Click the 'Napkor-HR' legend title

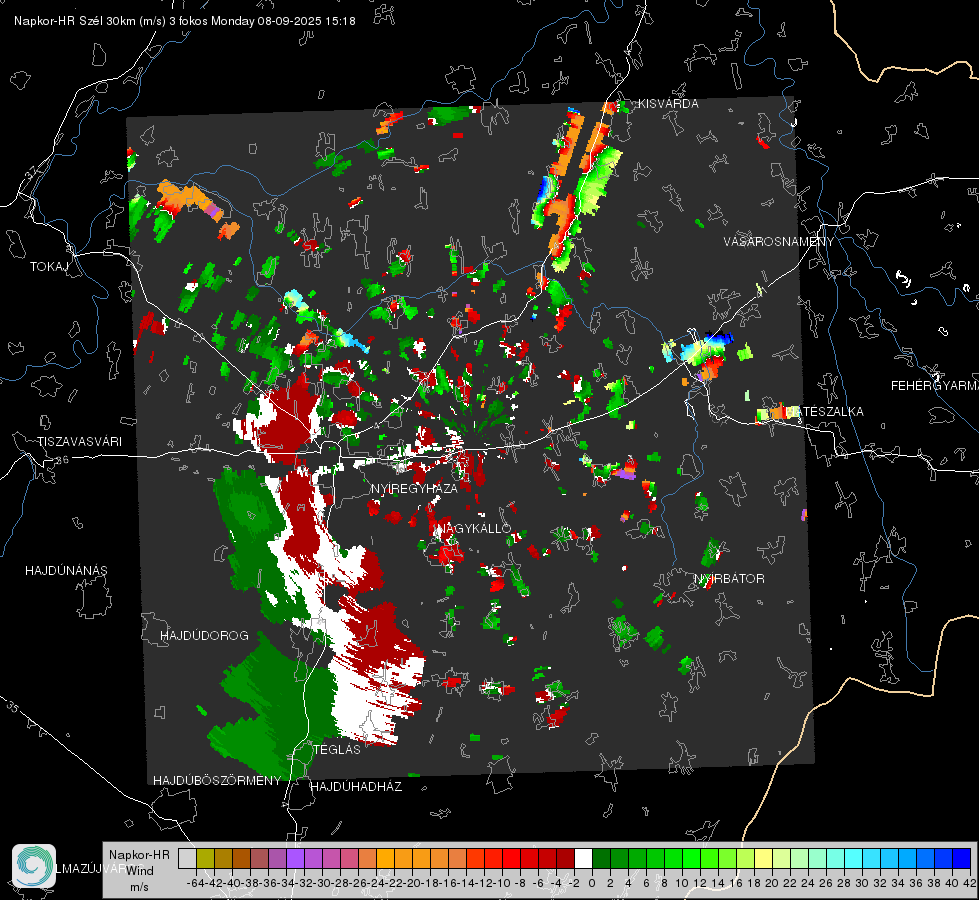coord(139,854)
